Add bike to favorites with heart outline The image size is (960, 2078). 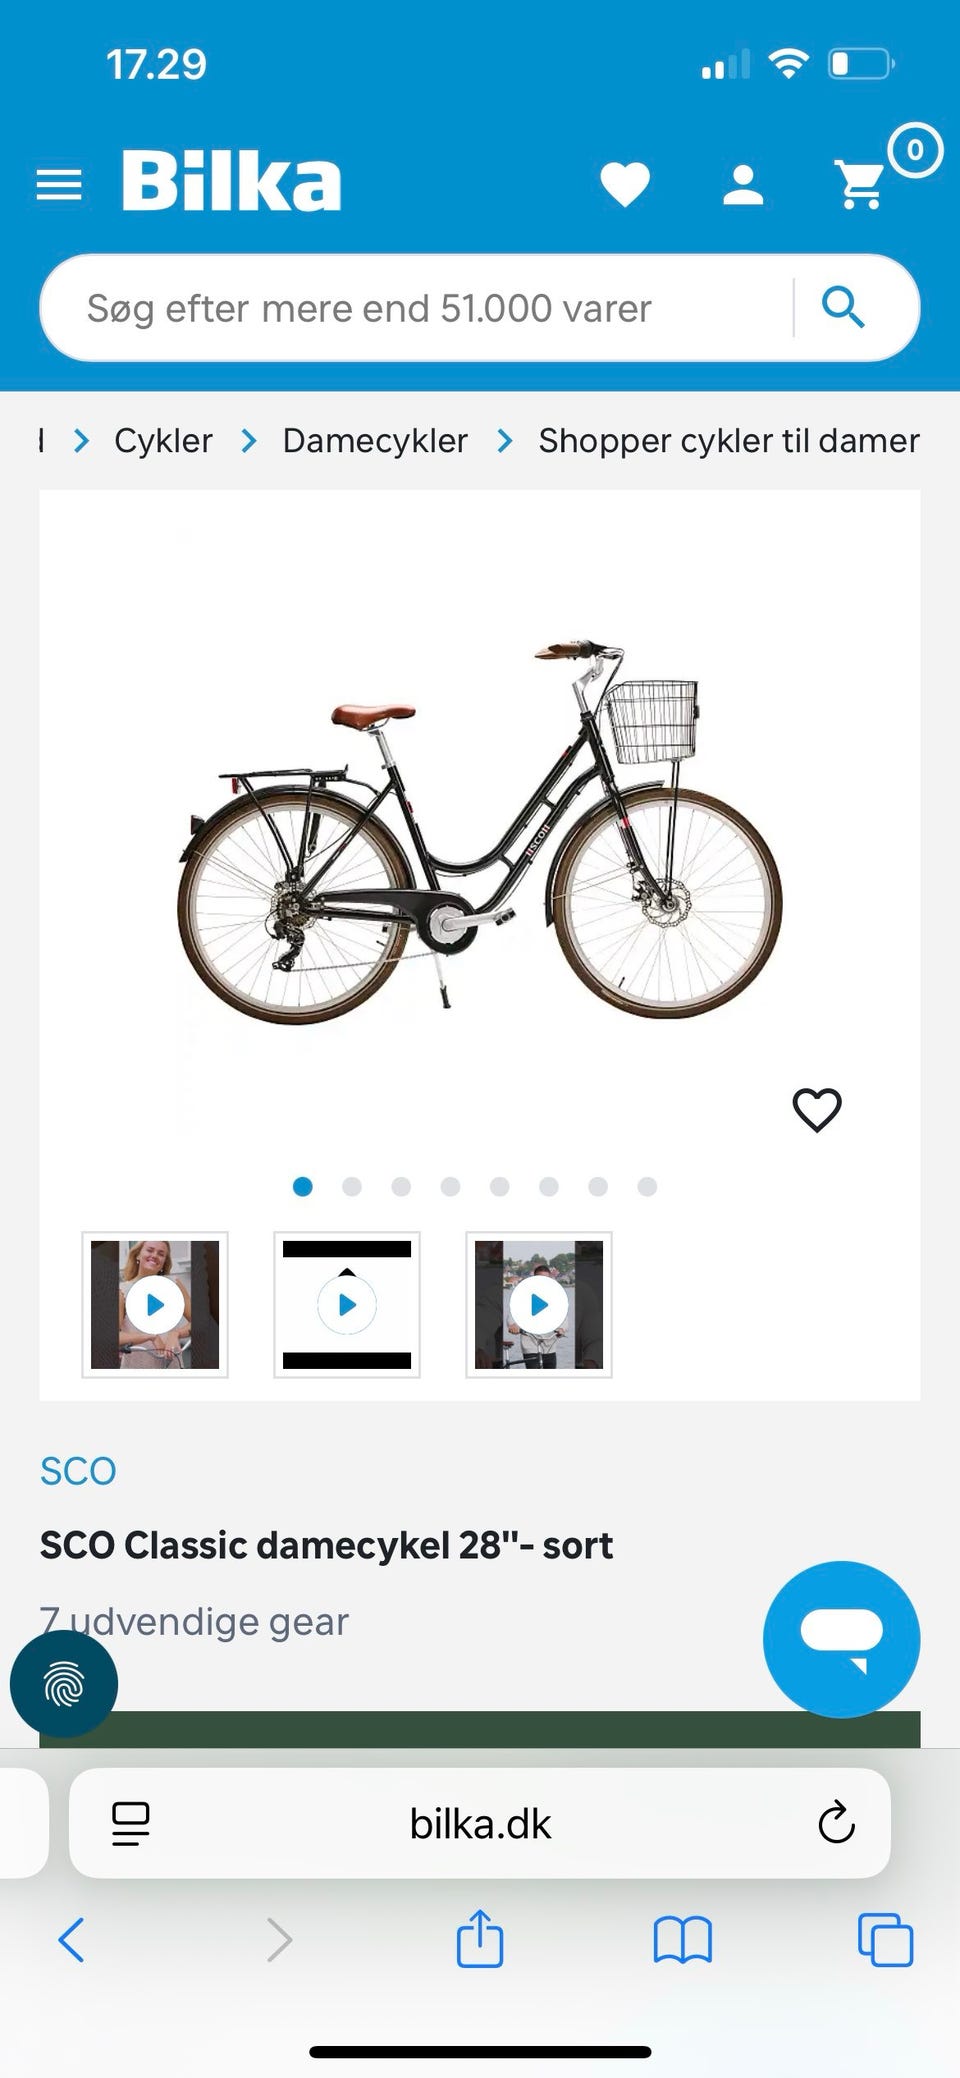(817, 1110)
